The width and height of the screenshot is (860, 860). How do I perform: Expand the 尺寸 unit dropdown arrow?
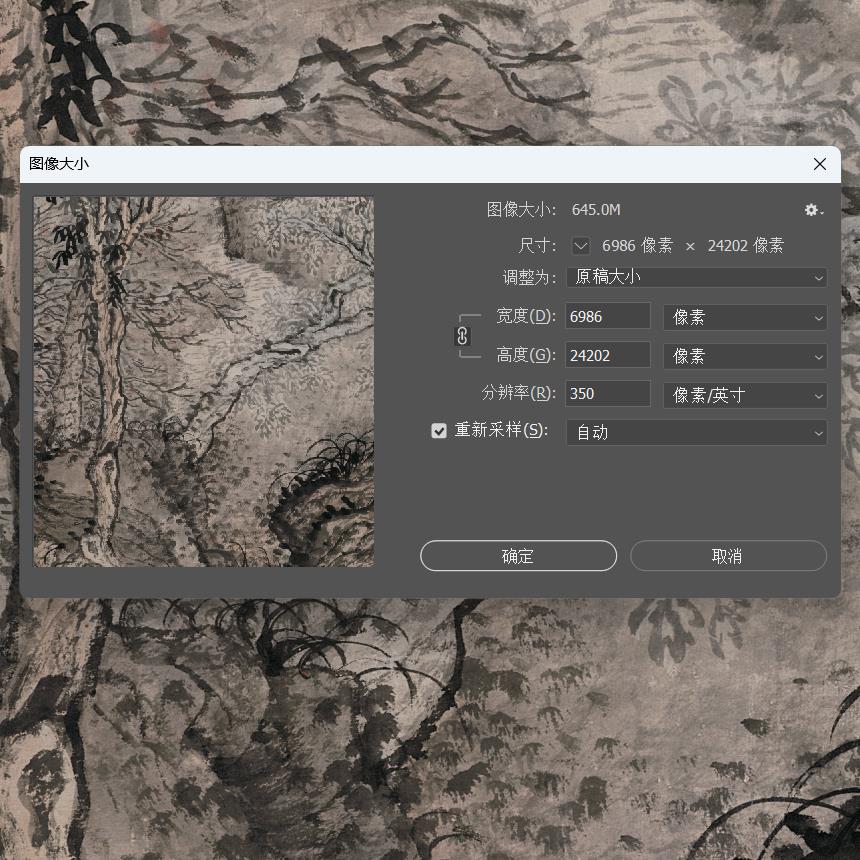pyautogui.click(x=581, y=246)
